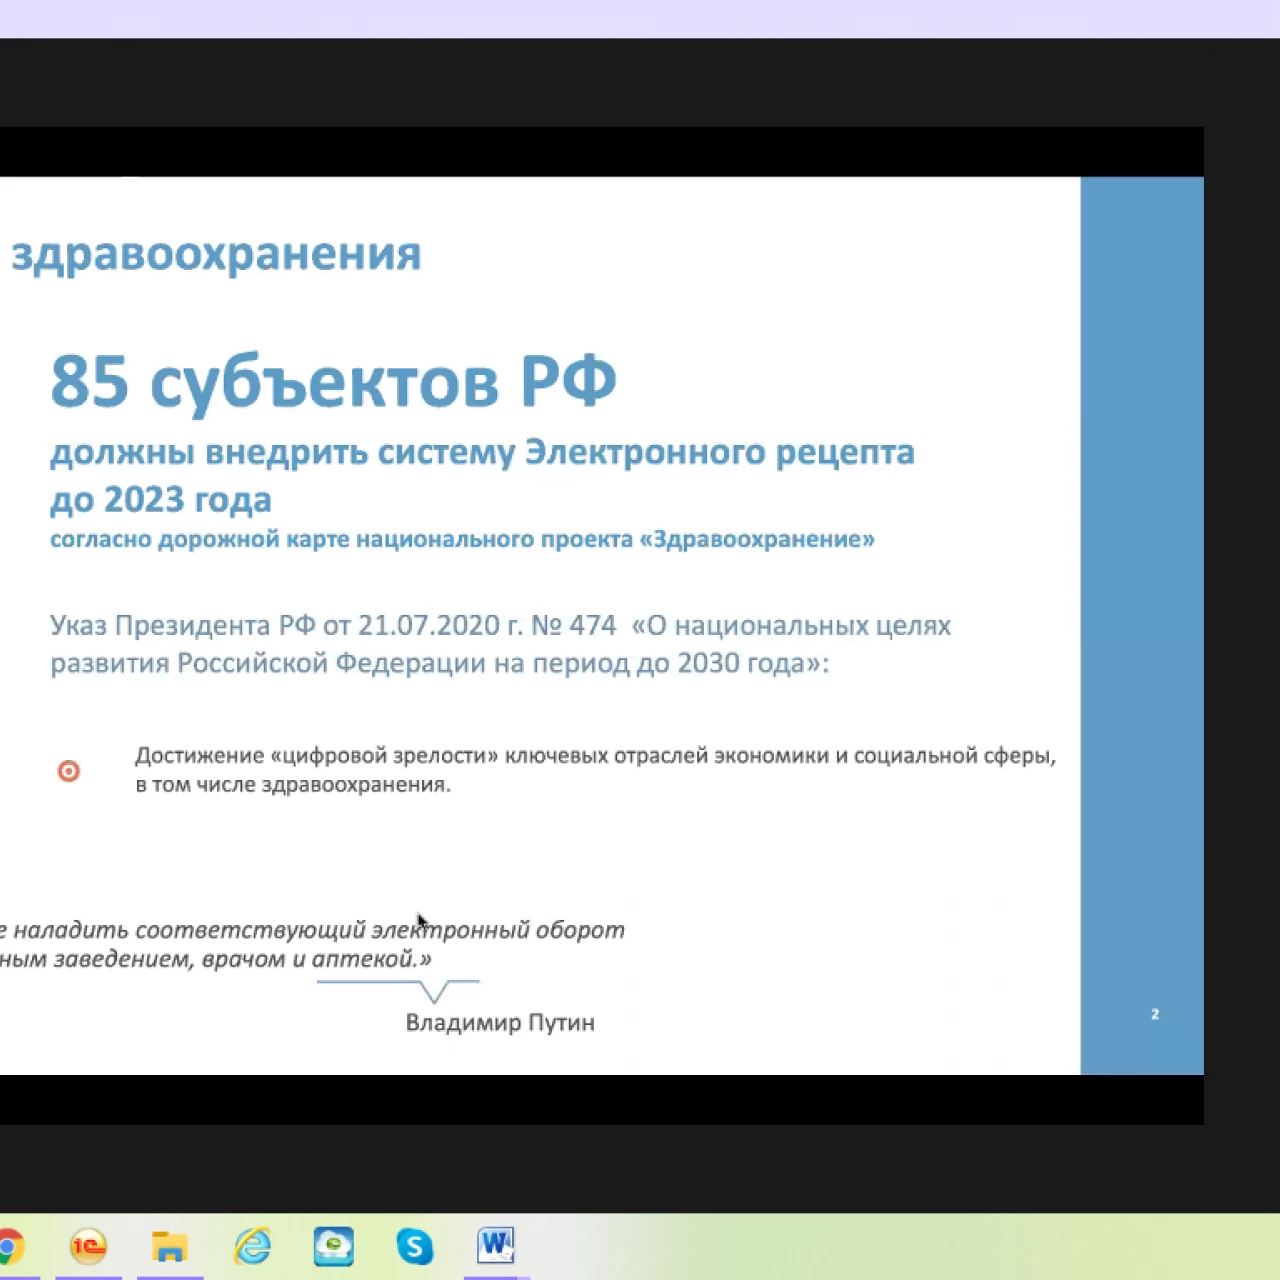Screen dimensions: 1280x1280
Task: Click the 'Достижение «цифровой зрелости»' bullet text
Action: click(x=595, y=769)
